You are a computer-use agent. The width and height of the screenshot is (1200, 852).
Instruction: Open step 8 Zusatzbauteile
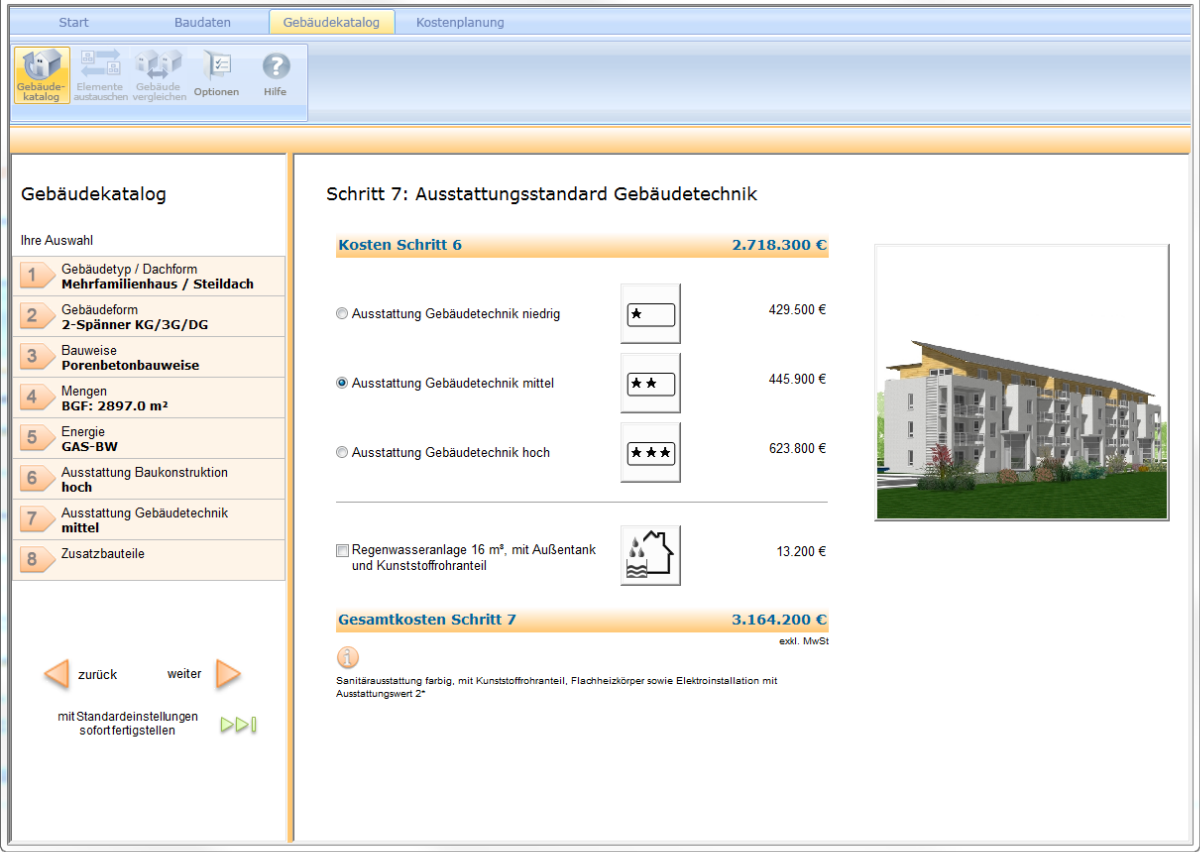point(150,560)
